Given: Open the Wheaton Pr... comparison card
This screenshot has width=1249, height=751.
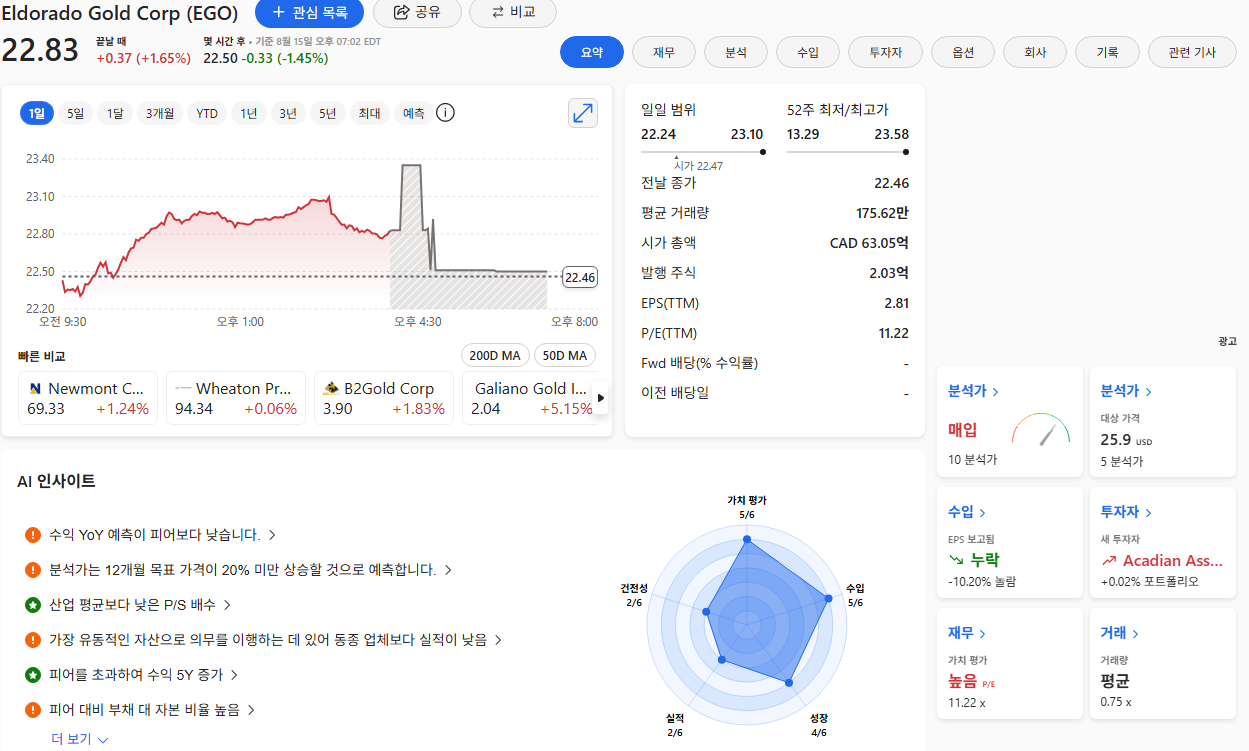Looking at the screenshot, I should (x=236, y=398).
